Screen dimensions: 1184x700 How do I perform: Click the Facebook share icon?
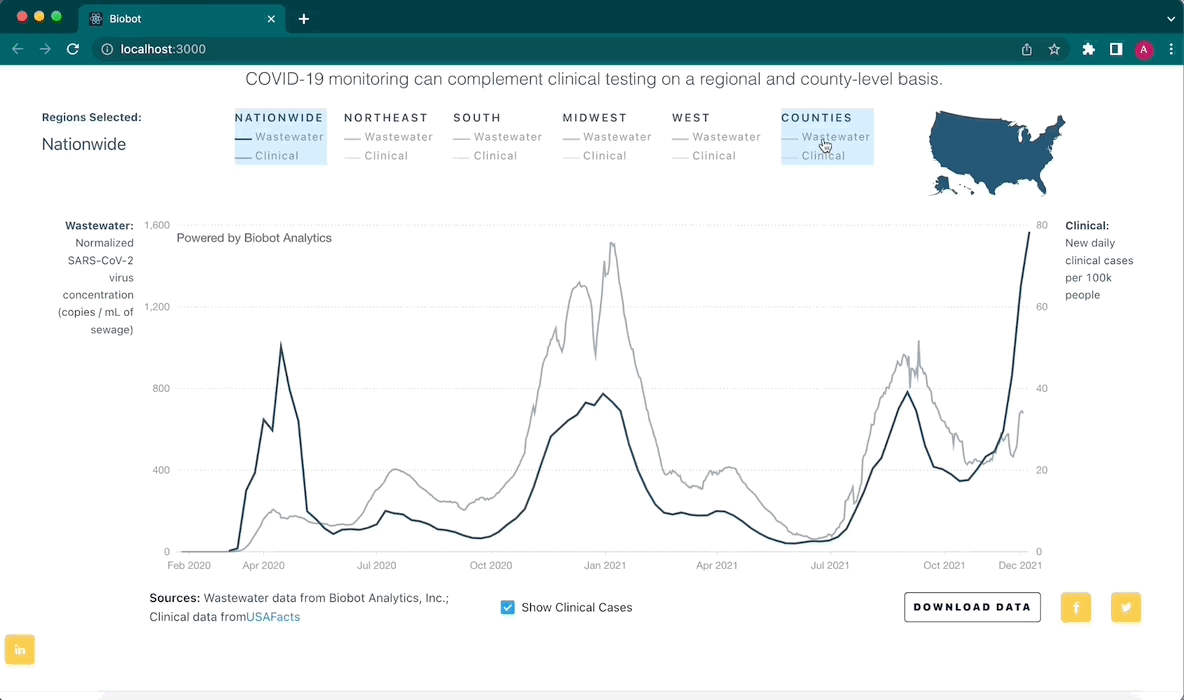coord(1076,607)
